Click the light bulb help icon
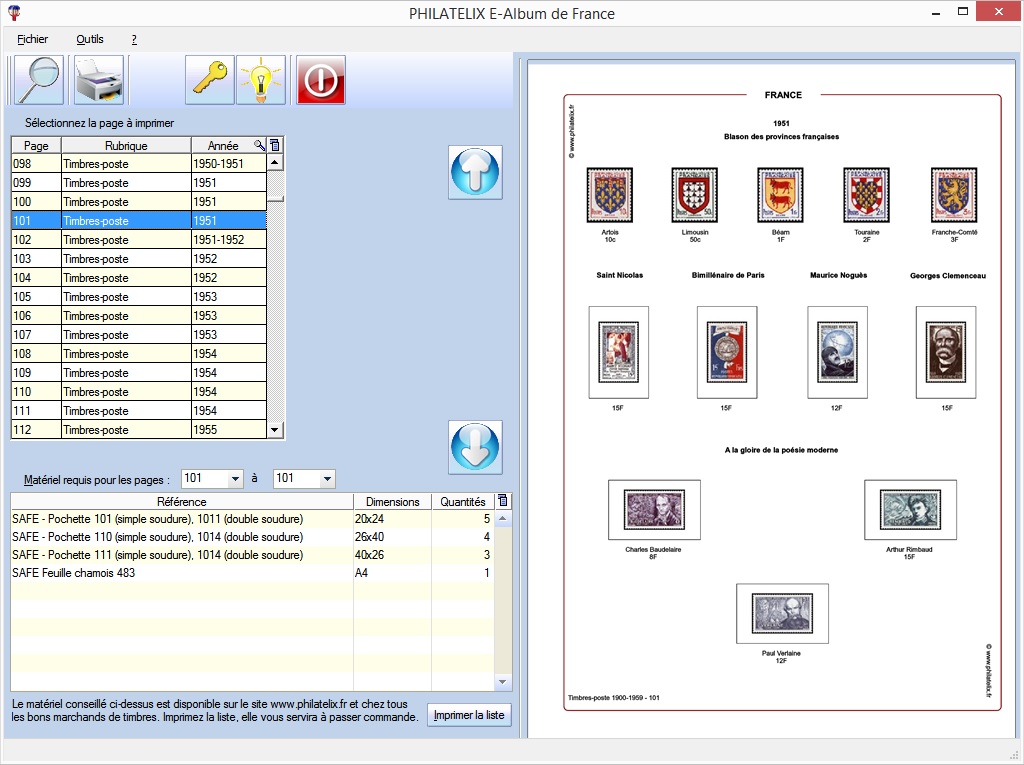The image size is (1024, 765). (259, 80)
